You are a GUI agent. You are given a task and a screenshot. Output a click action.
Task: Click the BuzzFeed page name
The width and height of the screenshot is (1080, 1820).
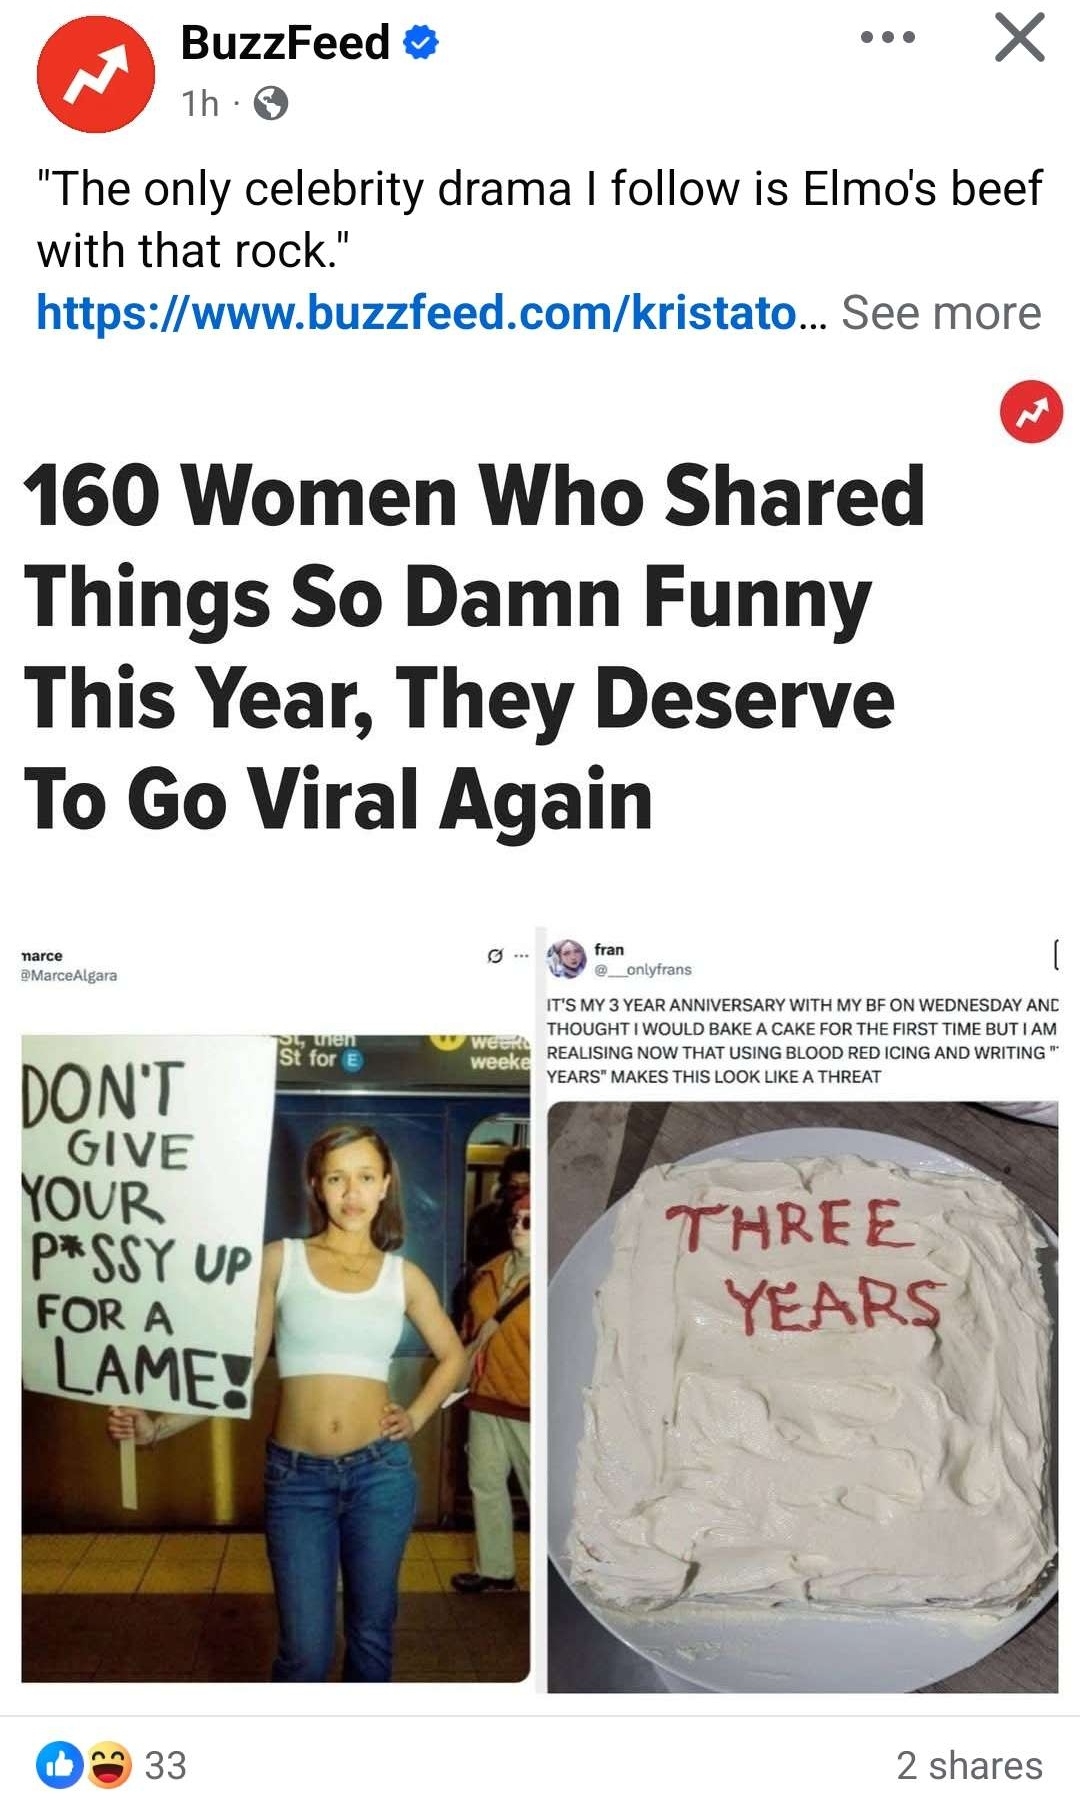coord(285,42)
